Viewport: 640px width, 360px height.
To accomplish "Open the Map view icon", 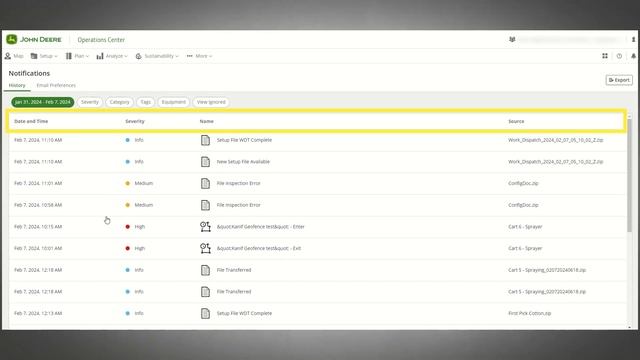I will tap(8, 56).
